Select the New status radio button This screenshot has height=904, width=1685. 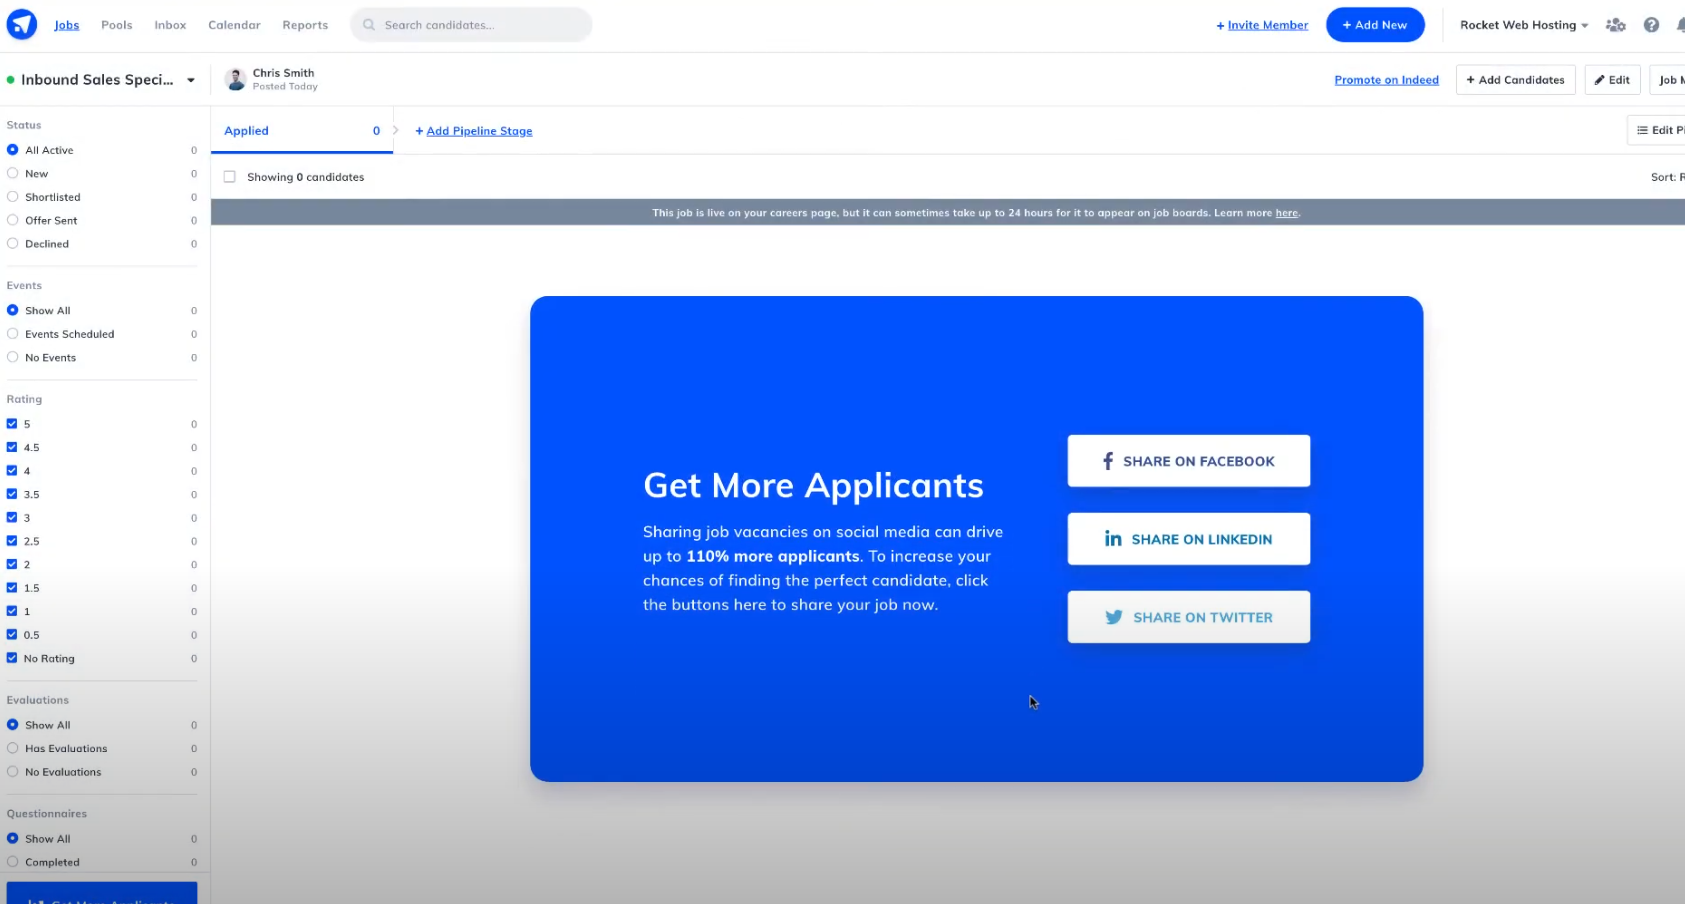11,173
